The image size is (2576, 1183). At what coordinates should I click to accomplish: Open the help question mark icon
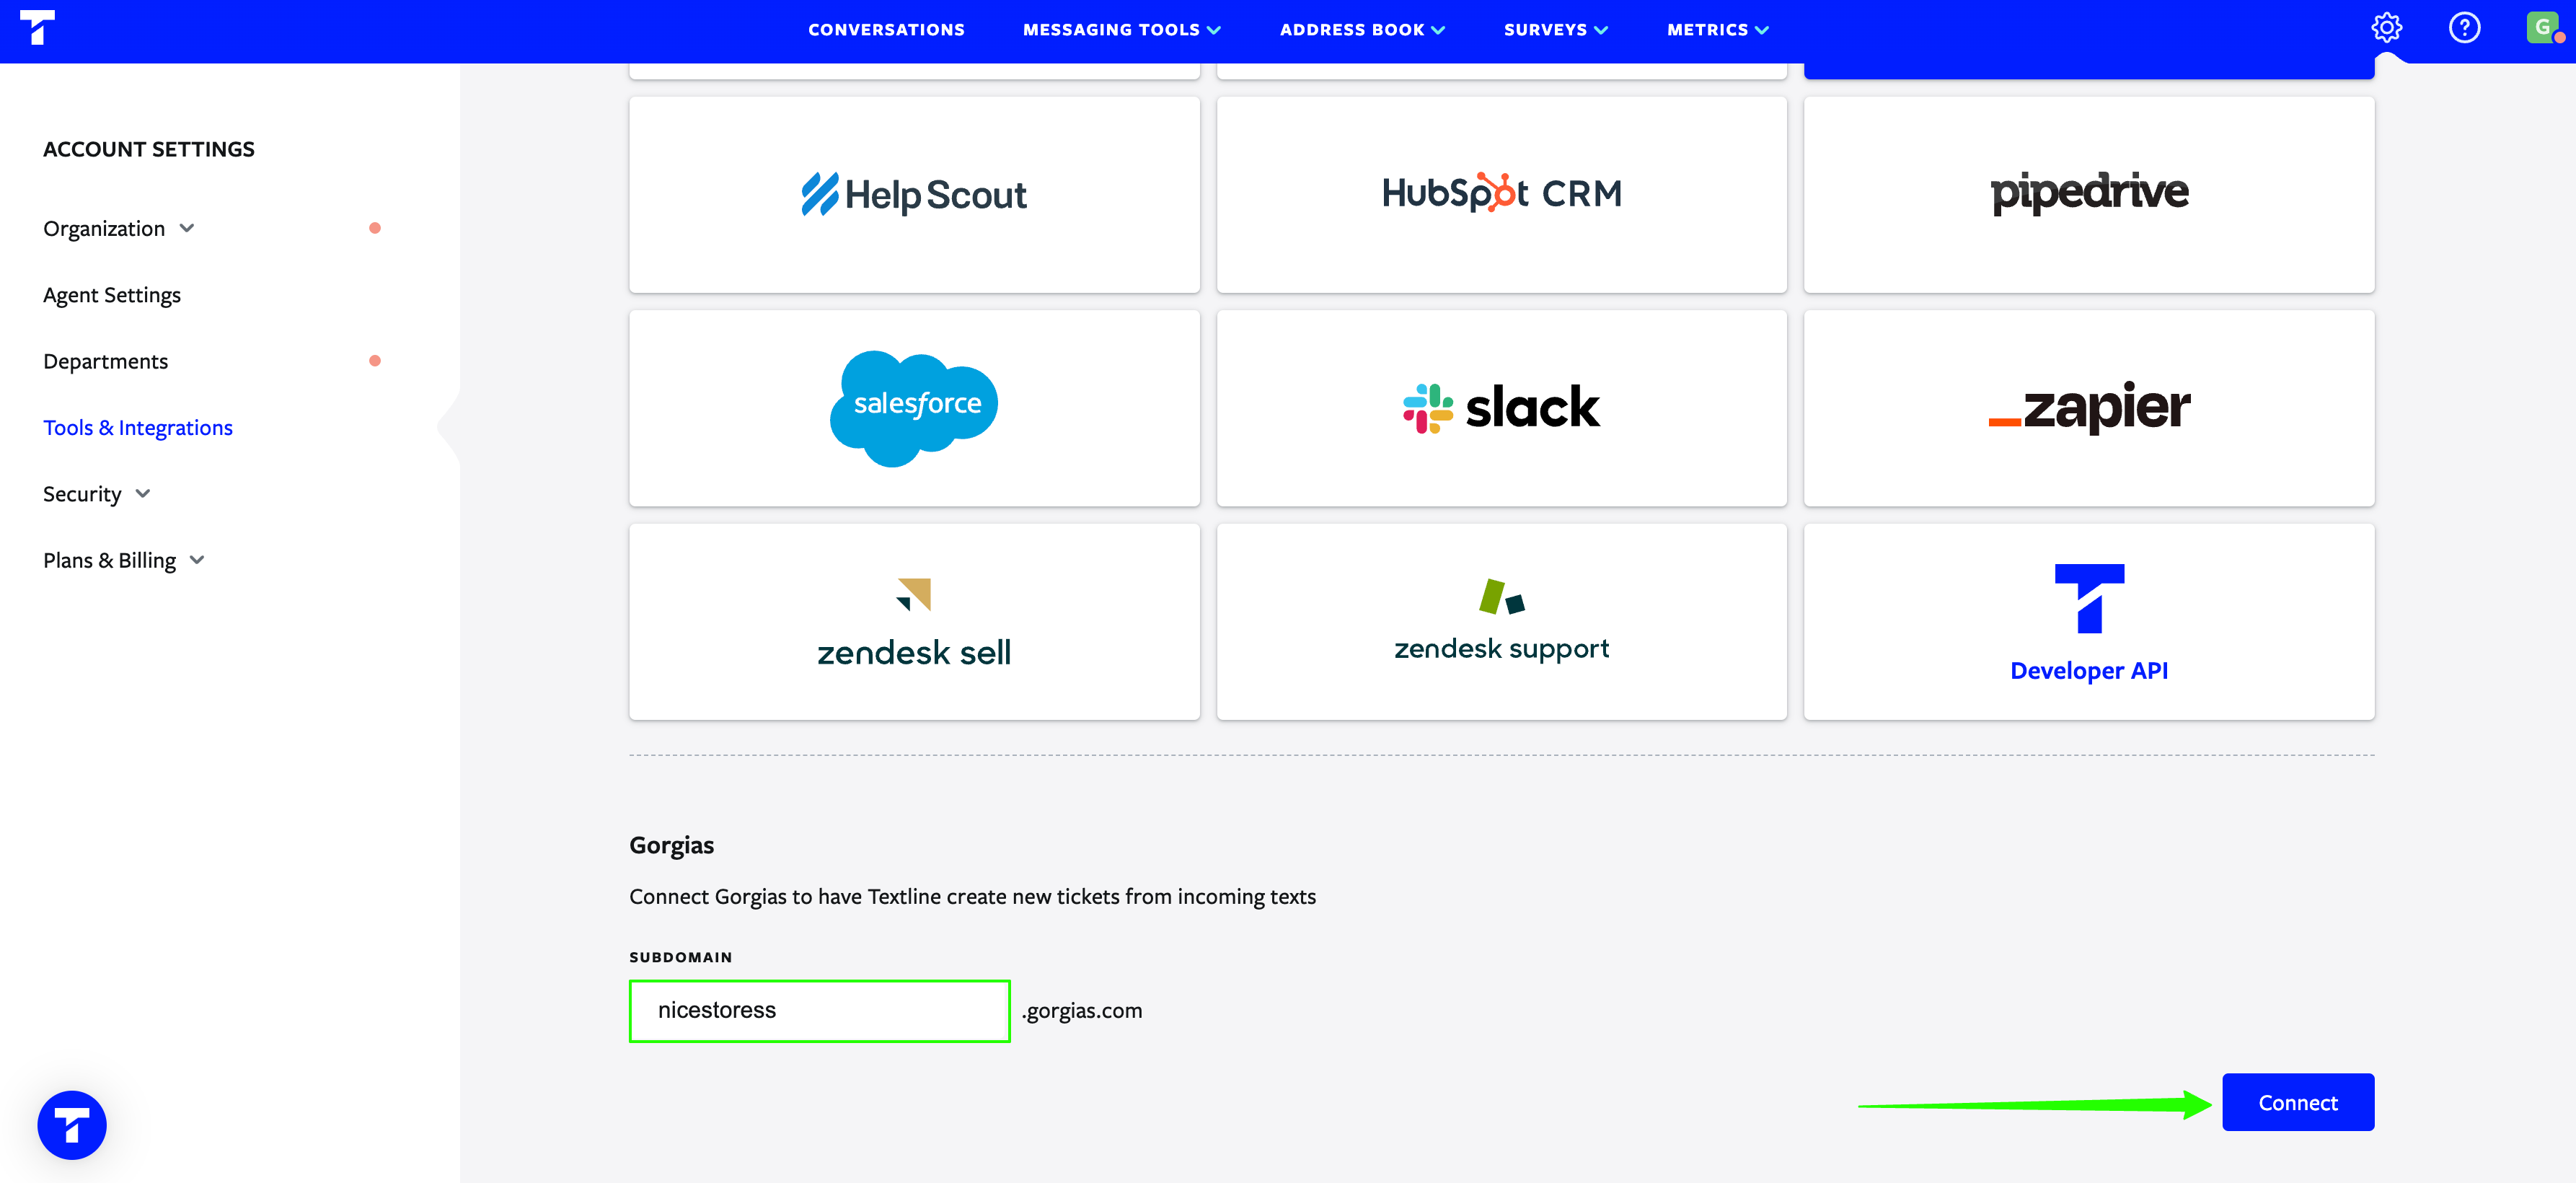coord(2464,27)
